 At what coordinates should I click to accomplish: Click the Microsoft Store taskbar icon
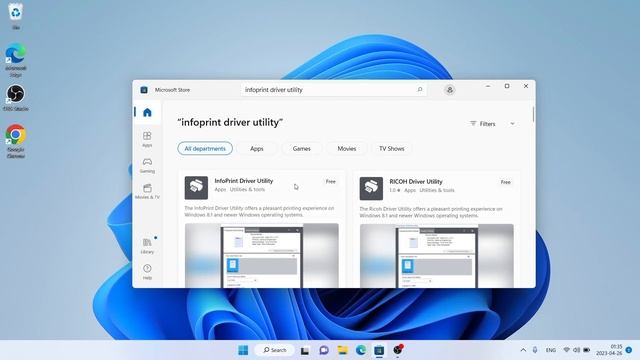379,350
